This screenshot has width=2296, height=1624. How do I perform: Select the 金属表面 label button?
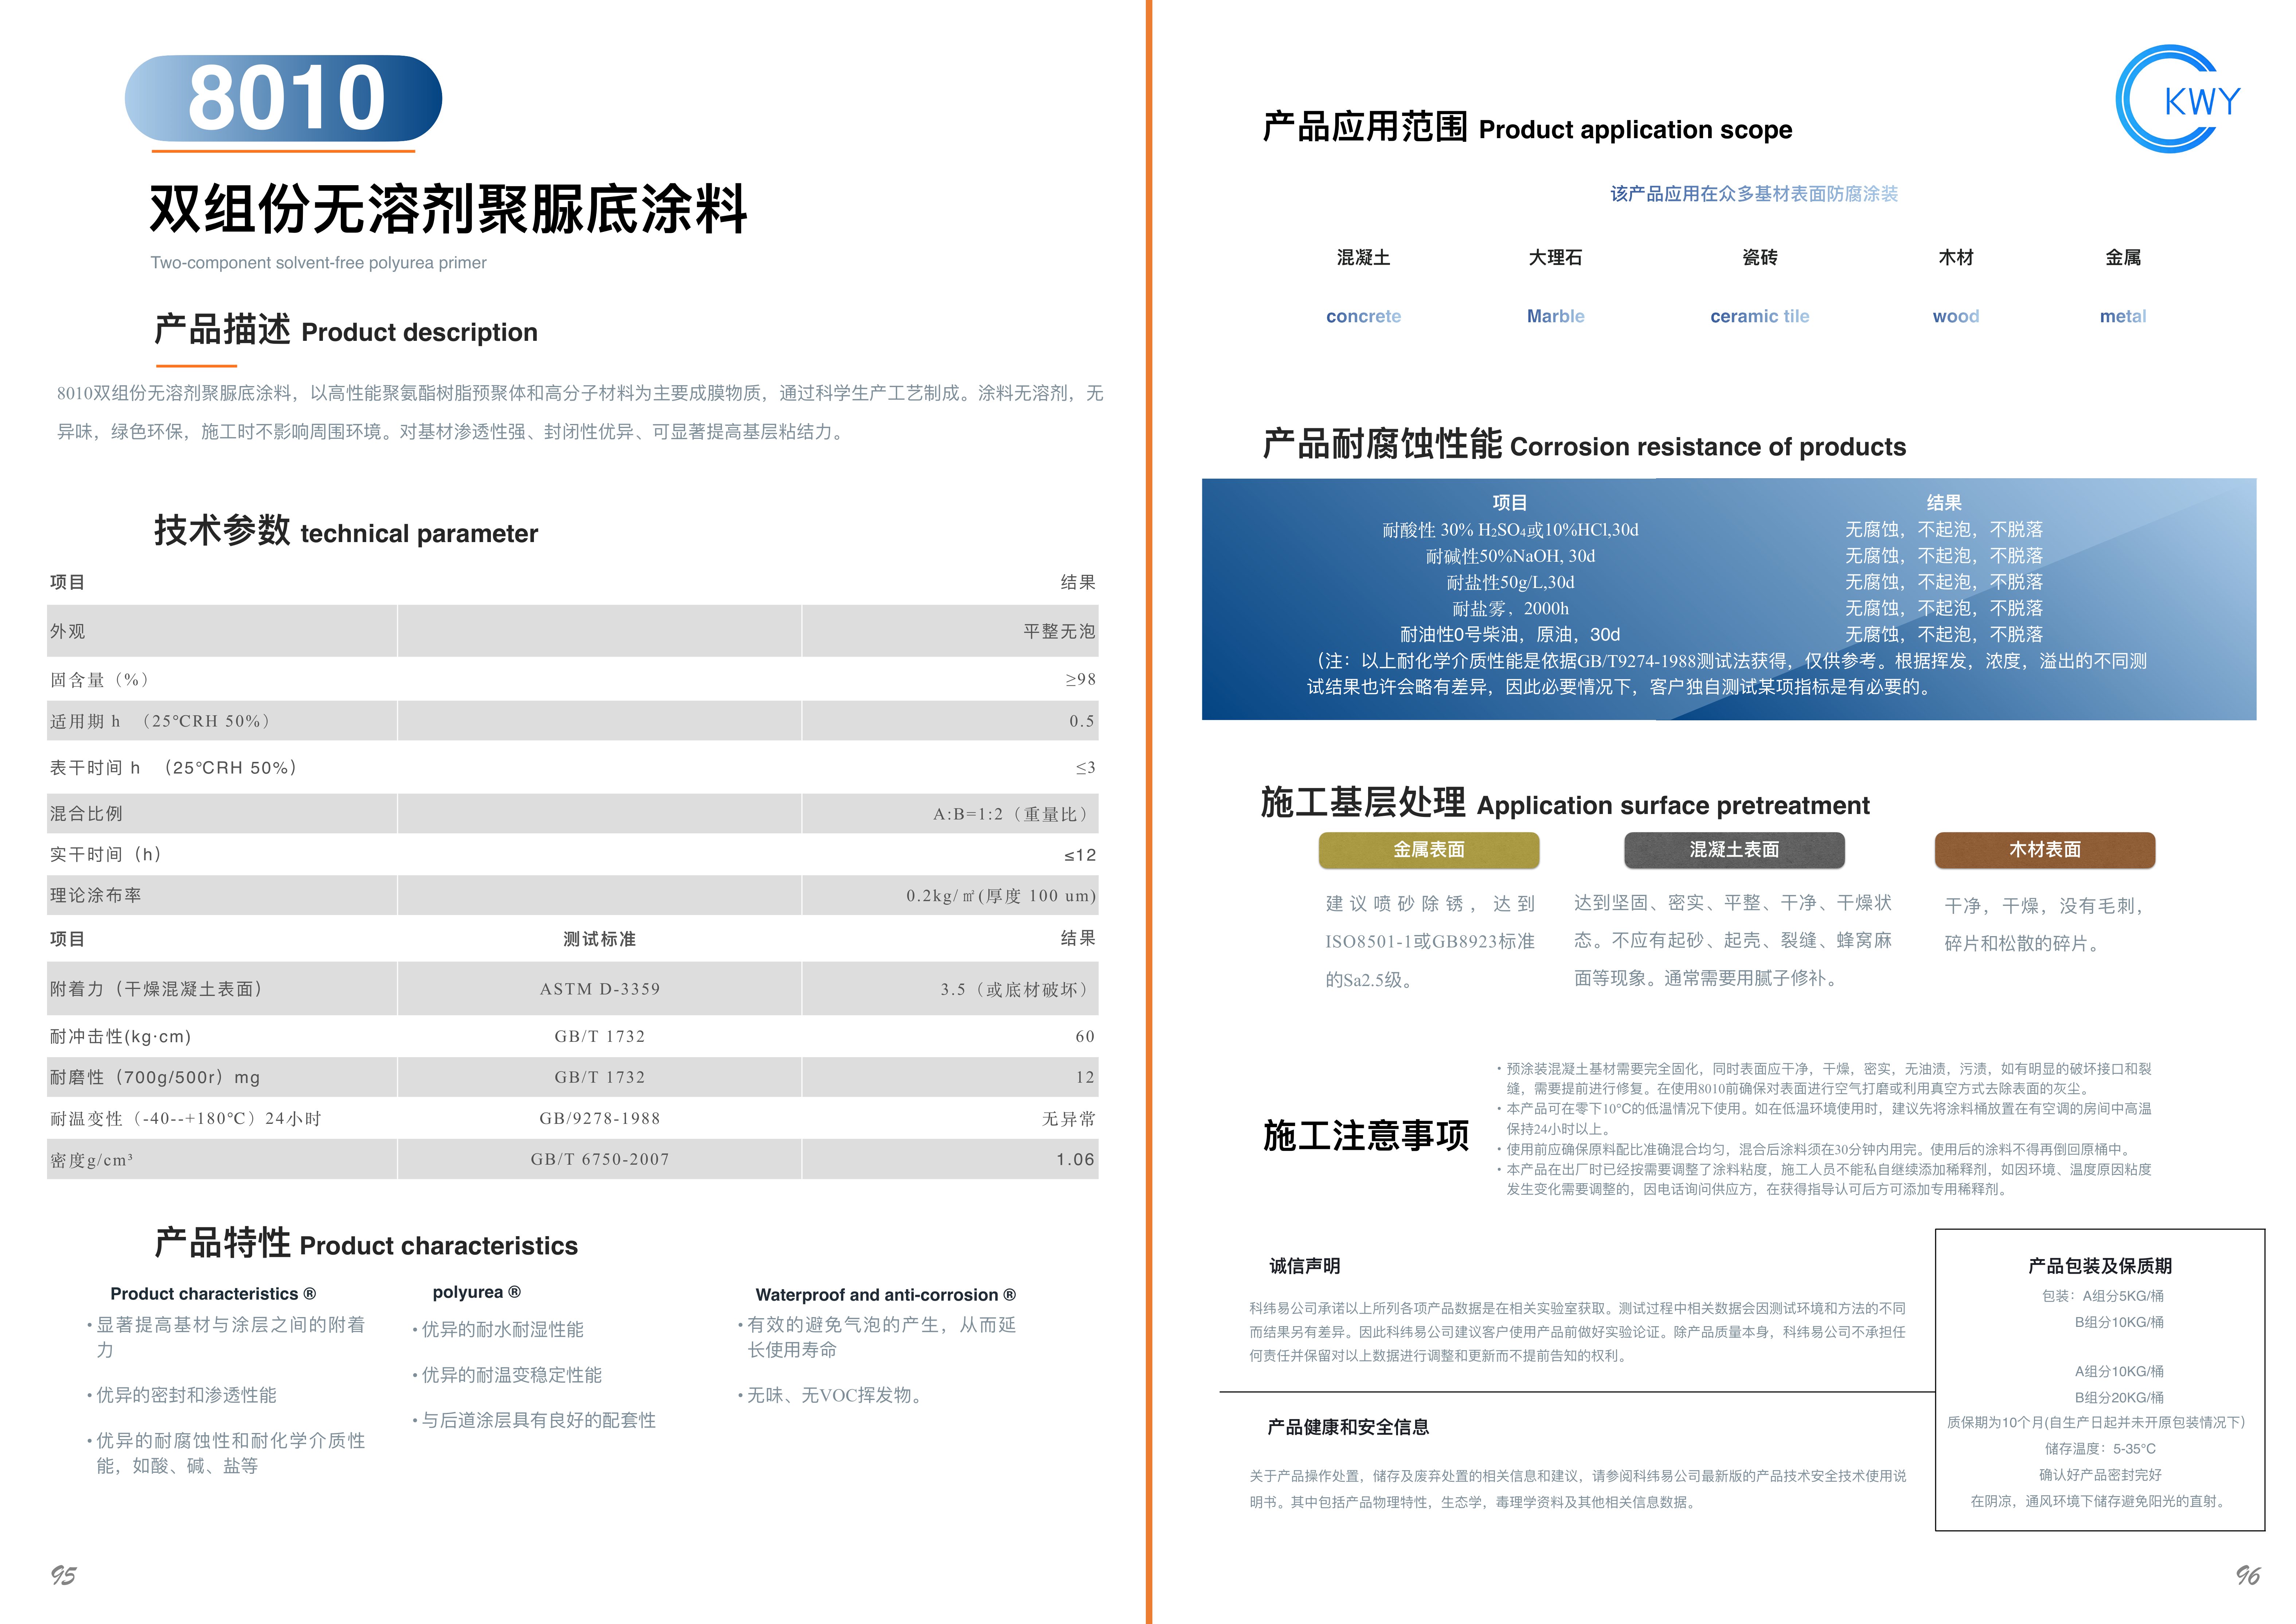click(x=1429, y=850)
